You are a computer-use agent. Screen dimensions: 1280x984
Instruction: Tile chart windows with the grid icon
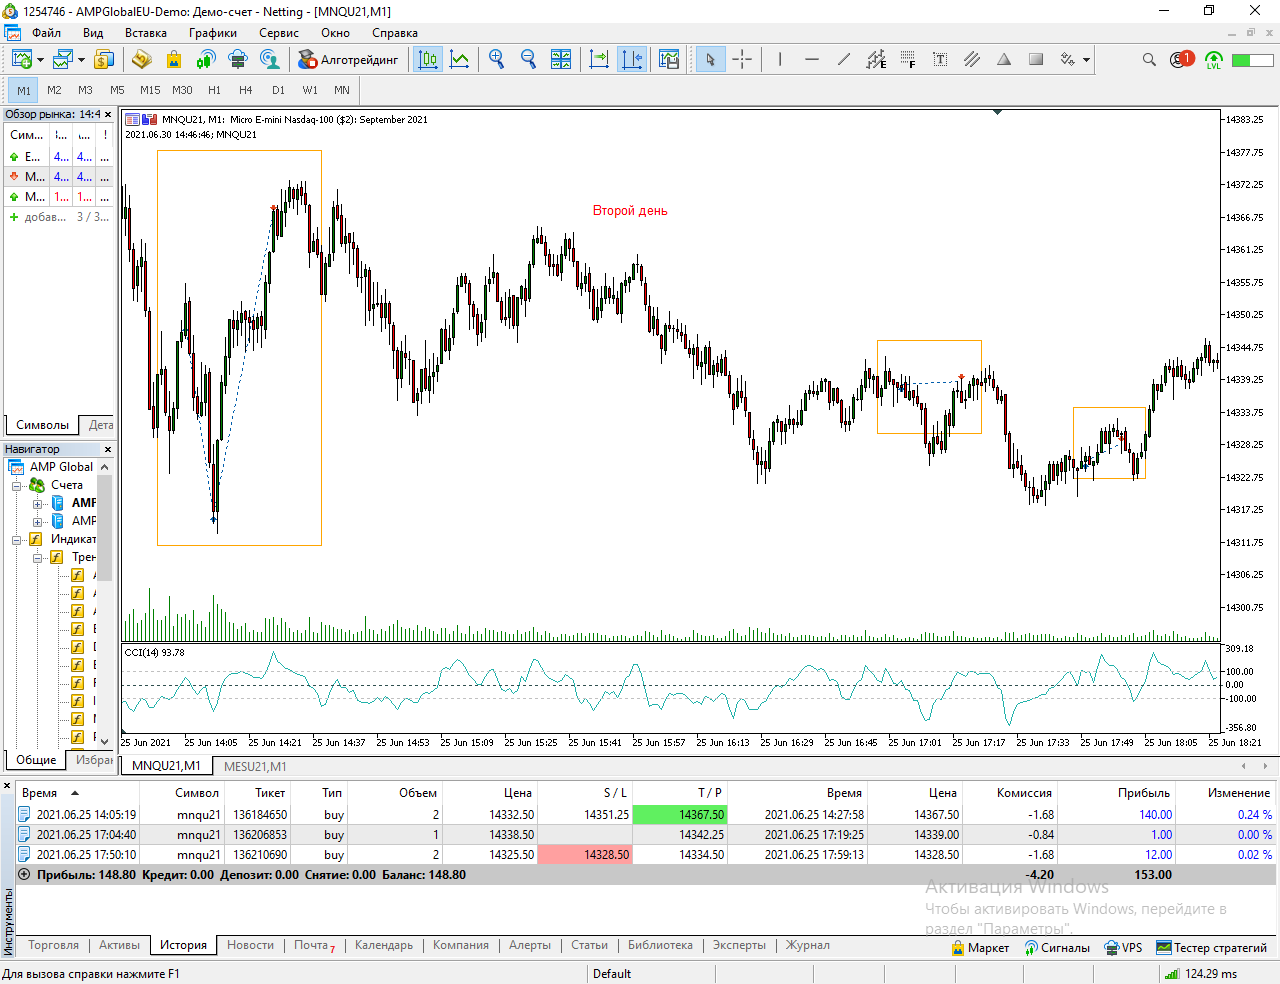click(x=561, y=60)
